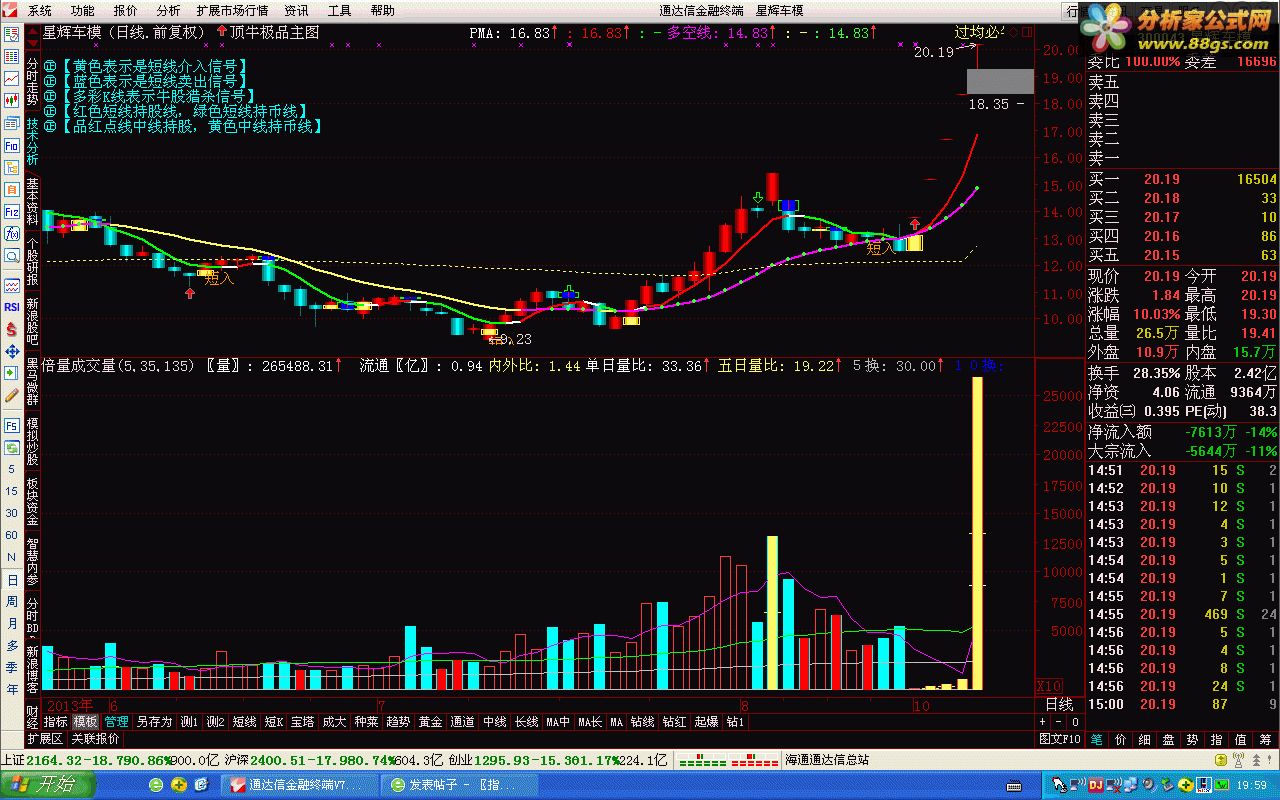Open the 扩展市场行情 menu
This screenshot has height=800, width=1280.
(232, 10)
